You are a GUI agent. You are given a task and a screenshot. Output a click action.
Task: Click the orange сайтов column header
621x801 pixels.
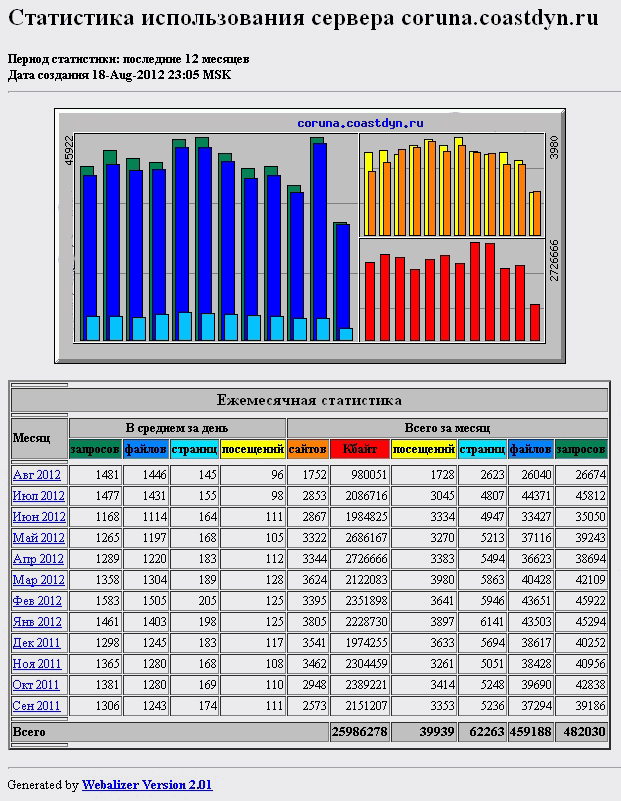point(307,450)
